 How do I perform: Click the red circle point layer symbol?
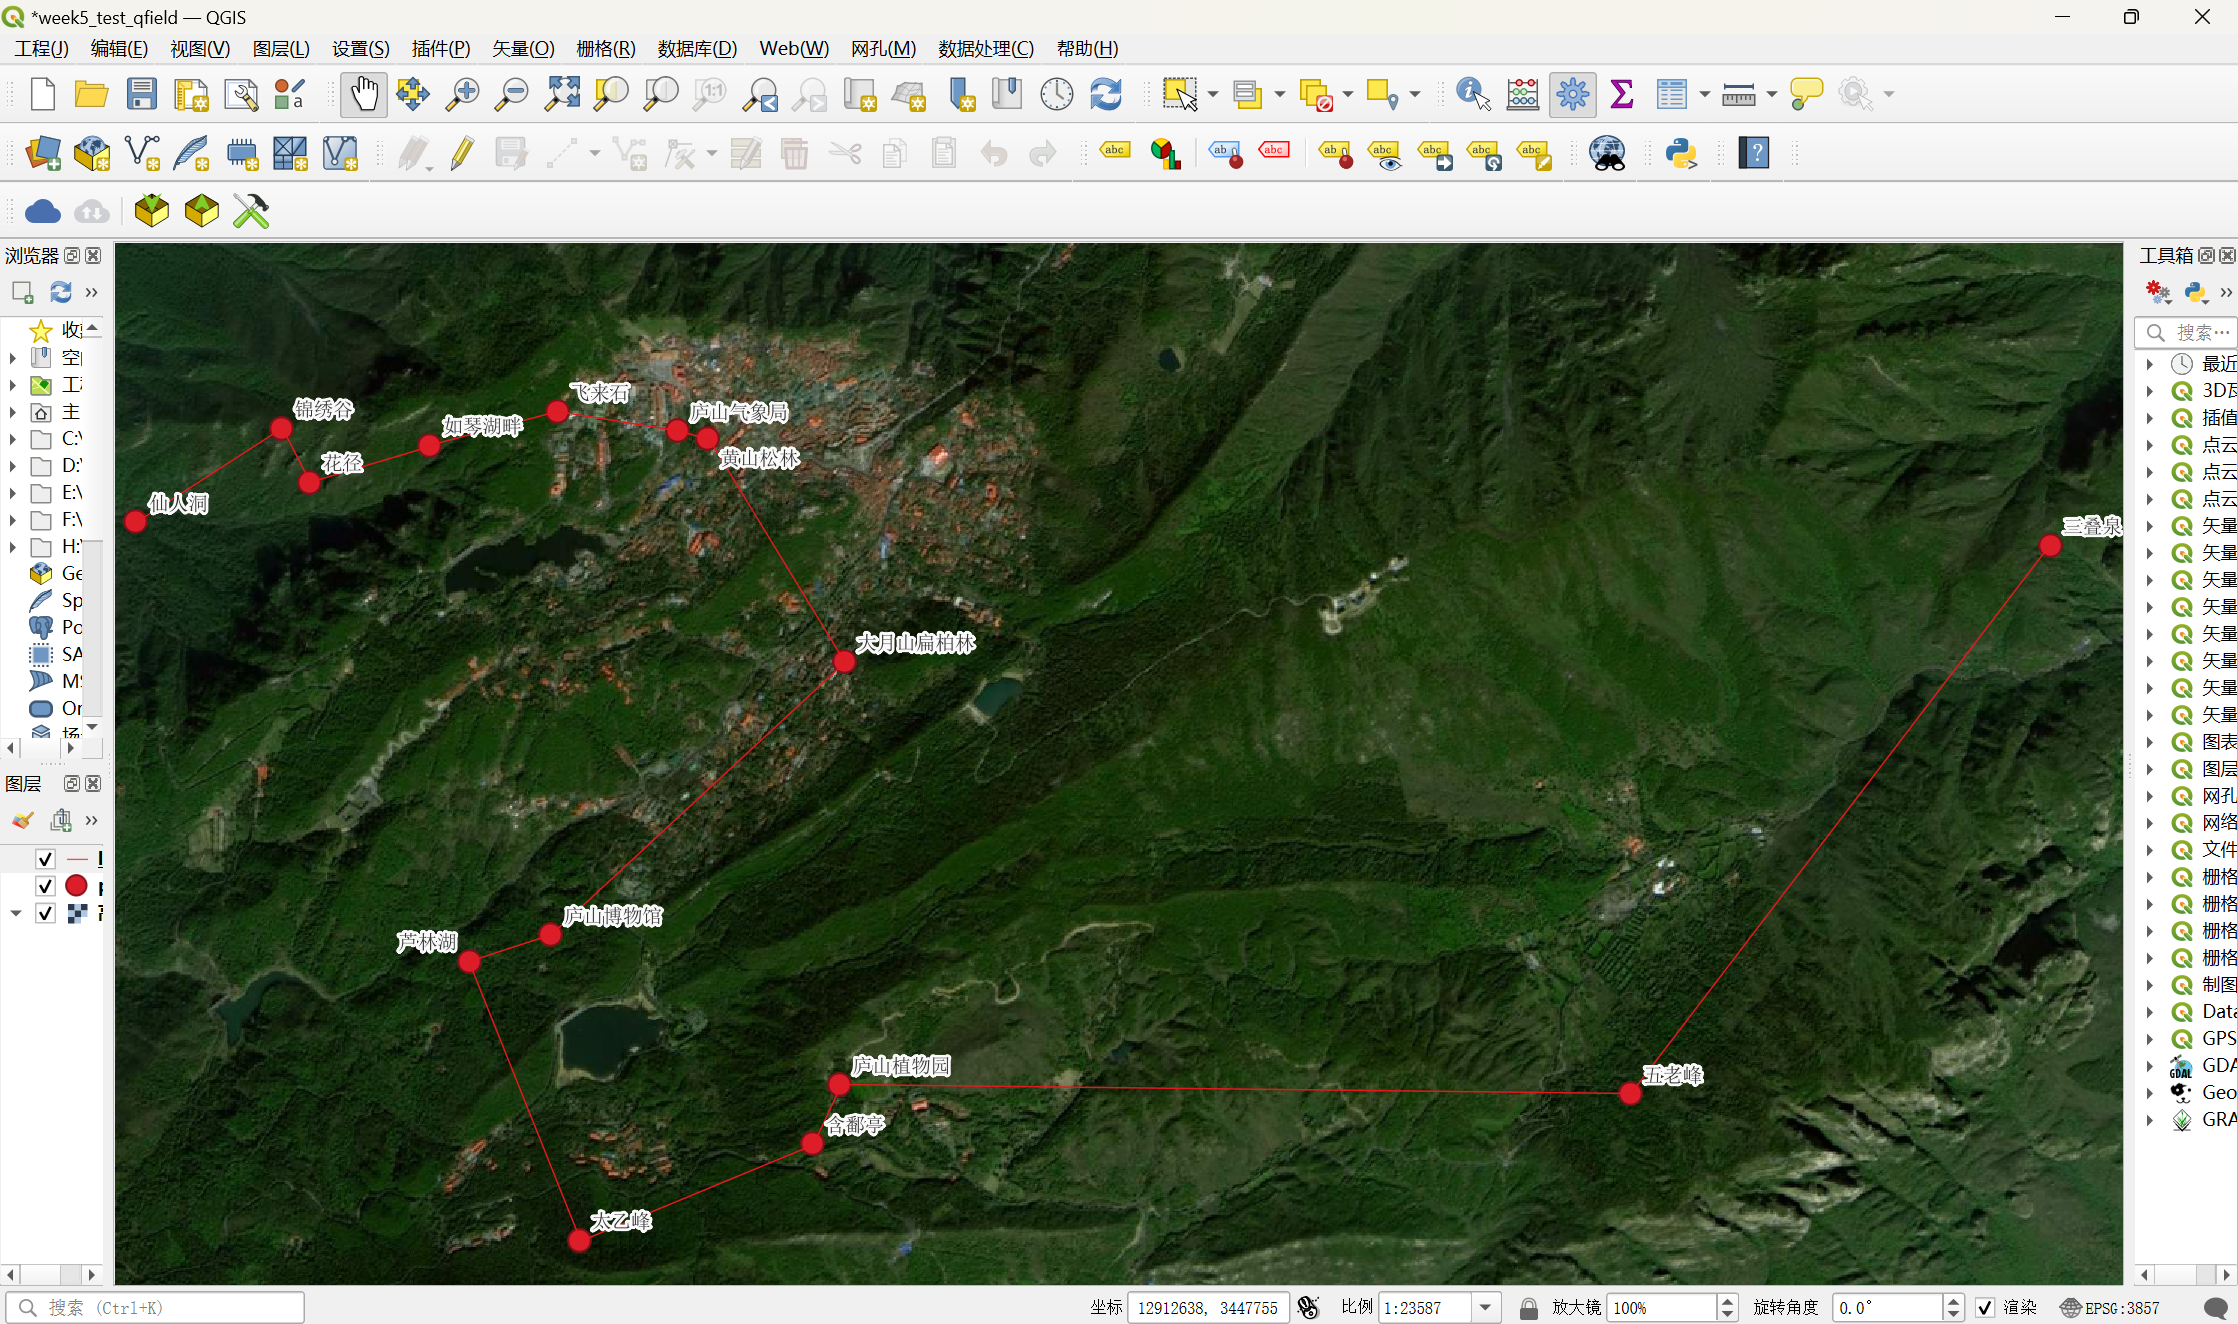point(76,886)
